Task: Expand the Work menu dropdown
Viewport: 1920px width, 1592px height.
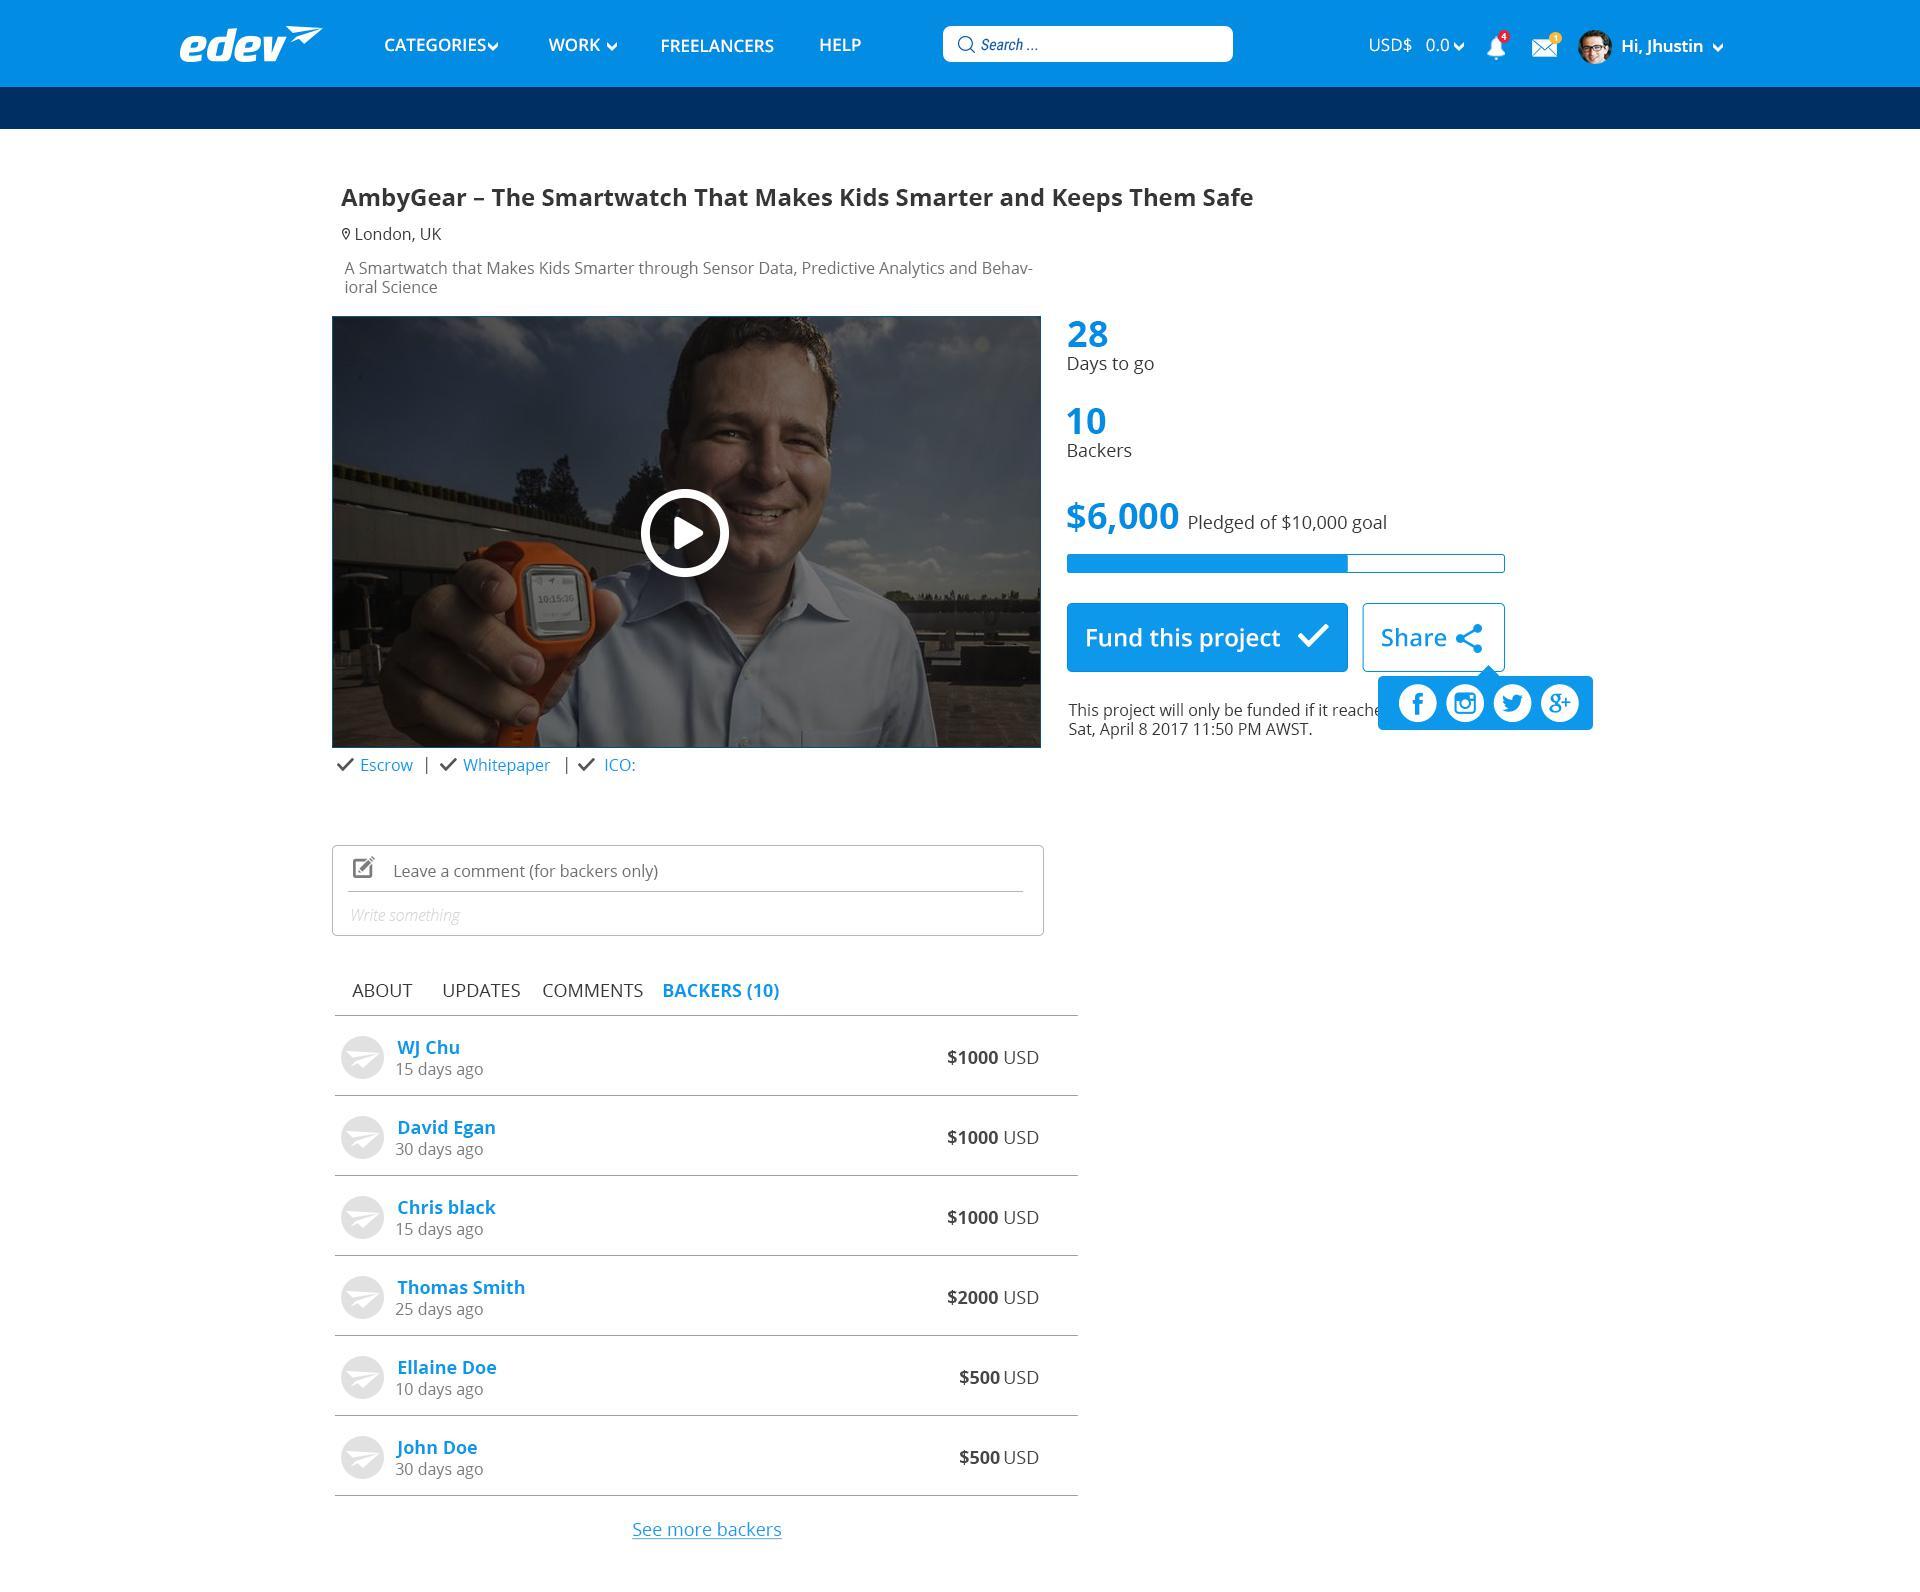Action: click(582, 45)
